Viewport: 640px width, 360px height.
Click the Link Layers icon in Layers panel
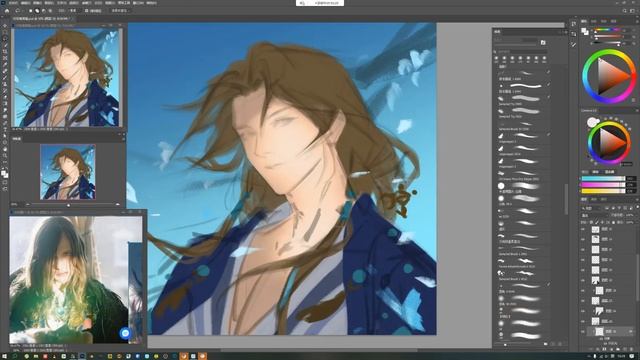click(x=591, y=349)
